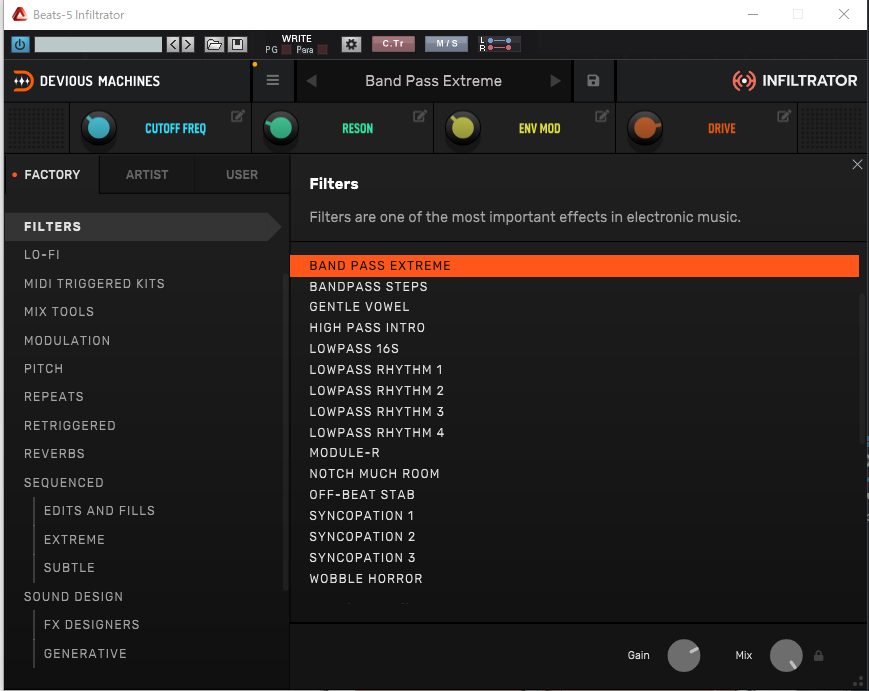Load next preset with right triangle

[555, 81]
